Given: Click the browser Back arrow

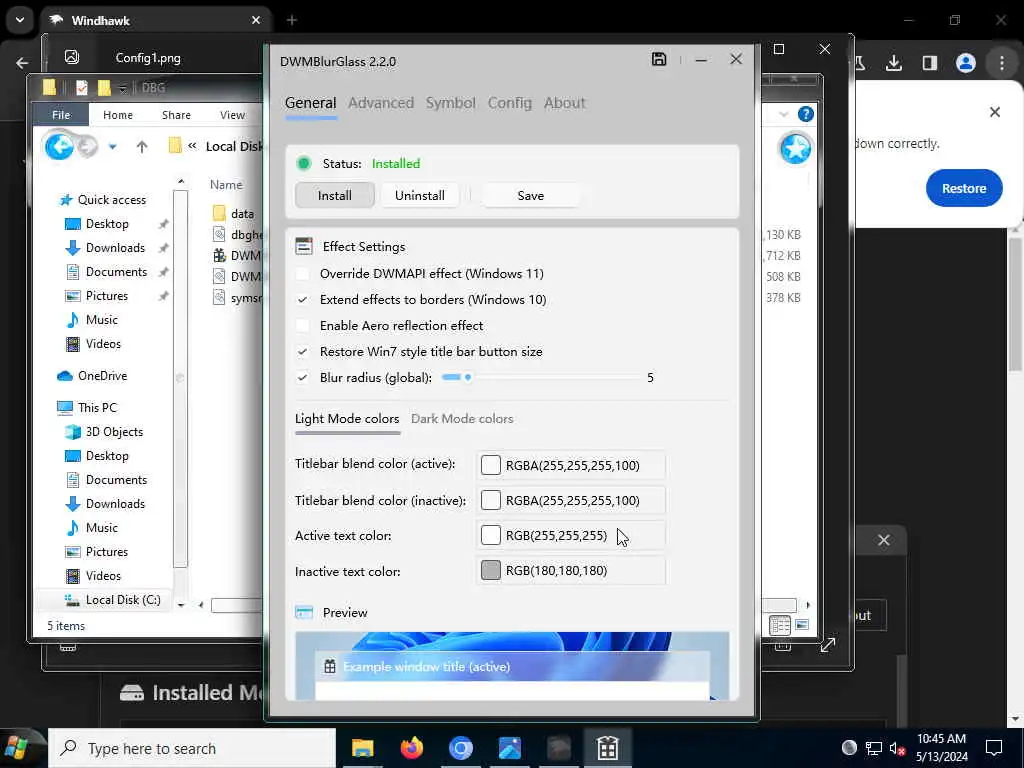Looking at the screenshot, I should coord(22,63).
